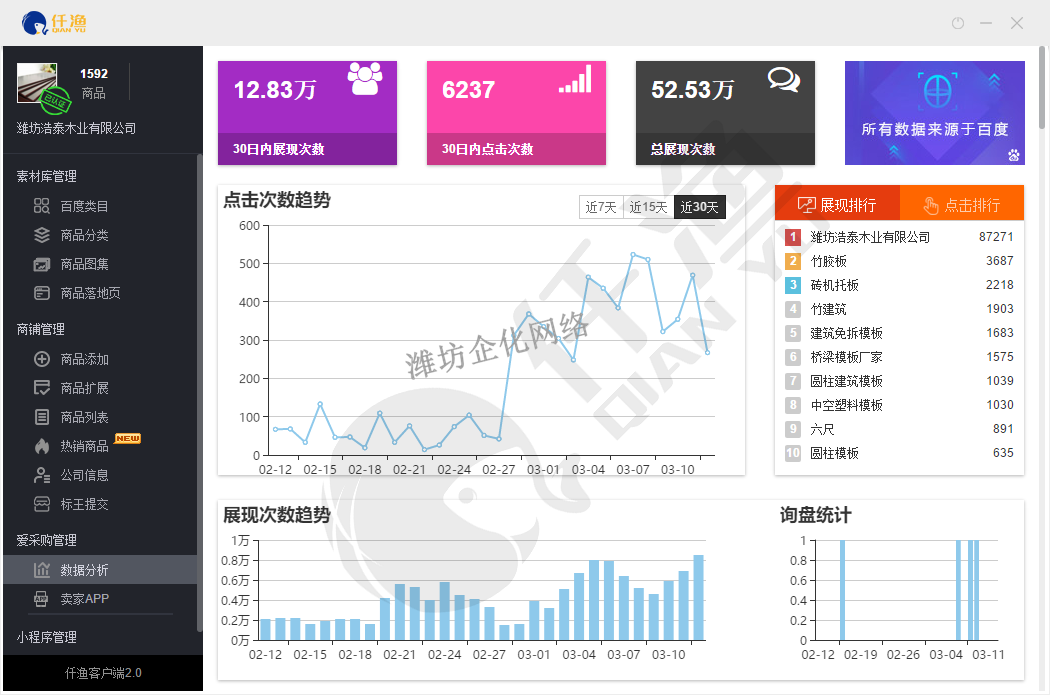Open 卖家APP printer-style icon
Viewport: 1050px width, 695px height.
tap(42, 599)
